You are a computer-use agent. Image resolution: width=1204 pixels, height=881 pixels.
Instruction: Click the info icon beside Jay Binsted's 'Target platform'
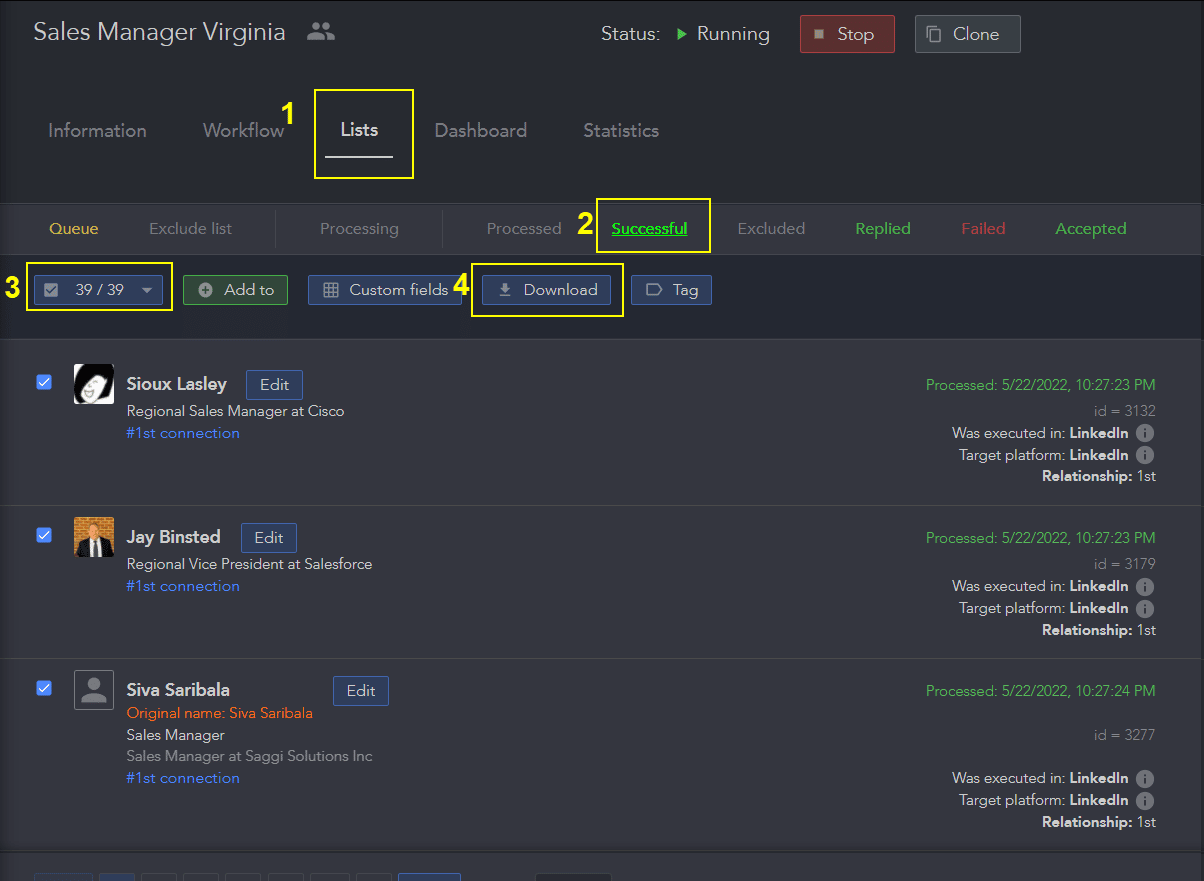pyautogui.click(x=1146, y=608)
